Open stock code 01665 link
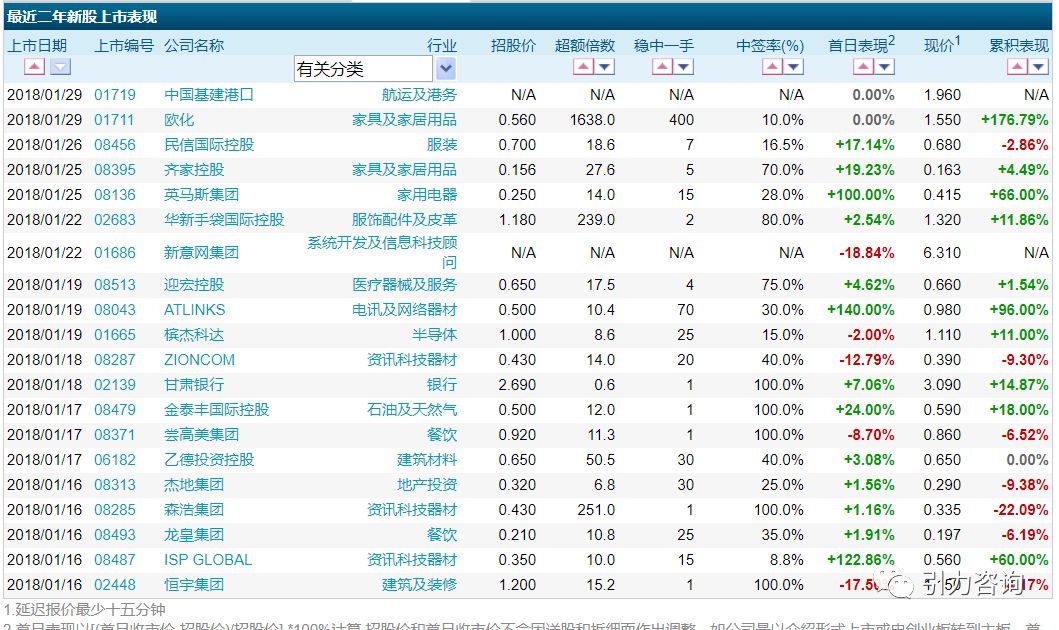 pyautogui.click(x=115, y=334)
